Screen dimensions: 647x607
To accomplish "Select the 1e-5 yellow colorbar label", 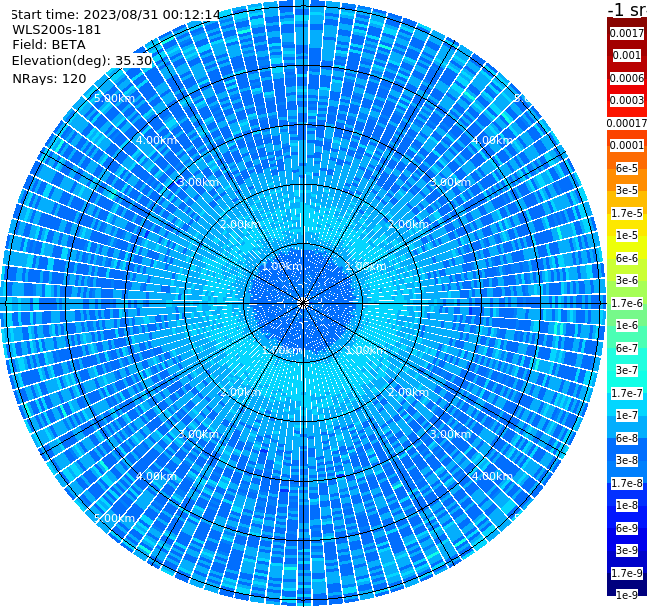I will click(627, 235).
